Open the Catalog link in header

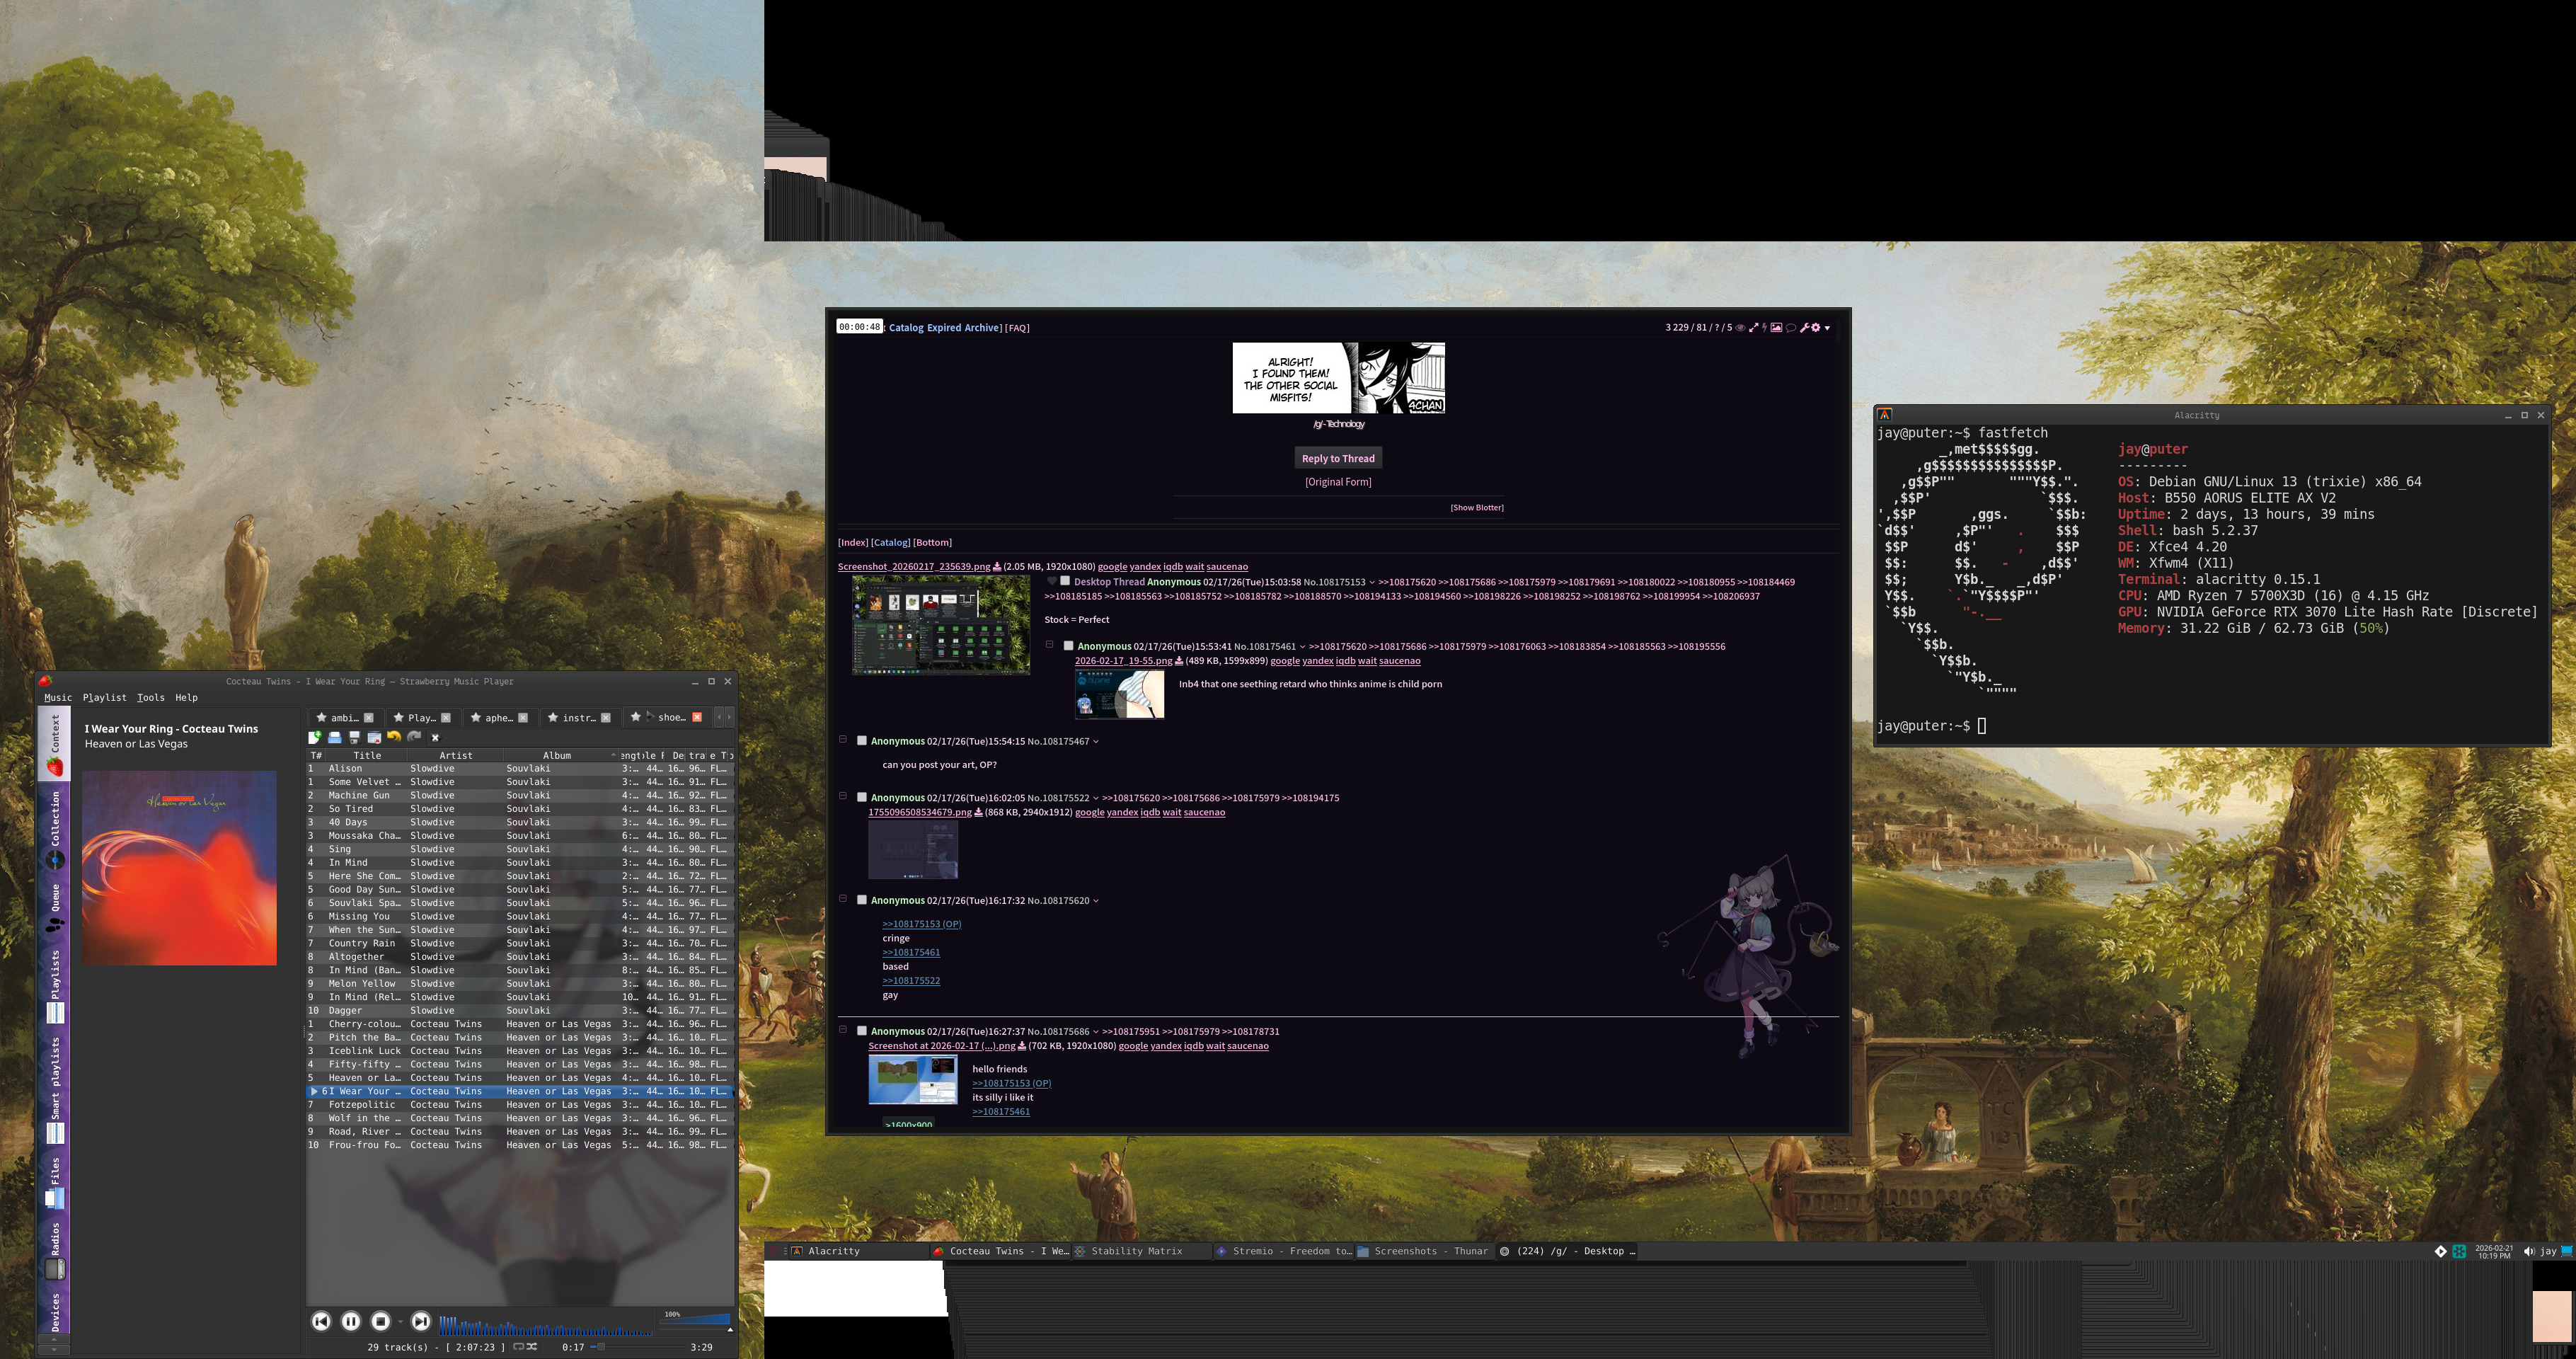[906, 328]
